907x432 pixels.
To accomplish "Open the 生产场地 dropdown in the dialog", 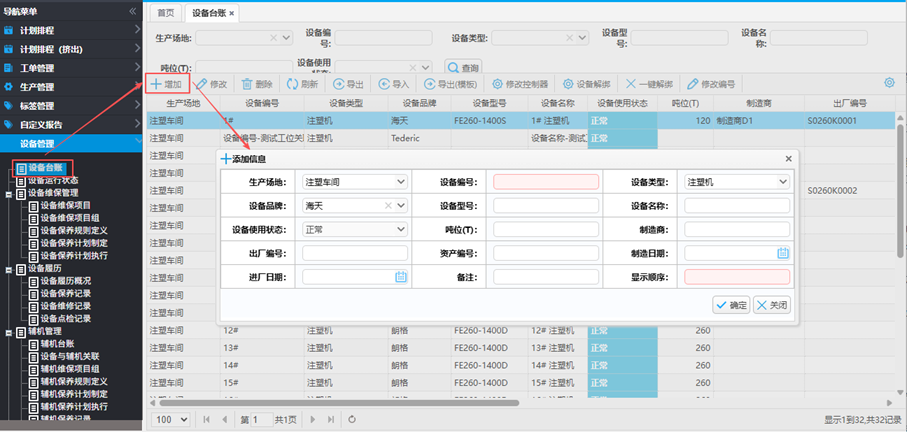I will point(401,182).
